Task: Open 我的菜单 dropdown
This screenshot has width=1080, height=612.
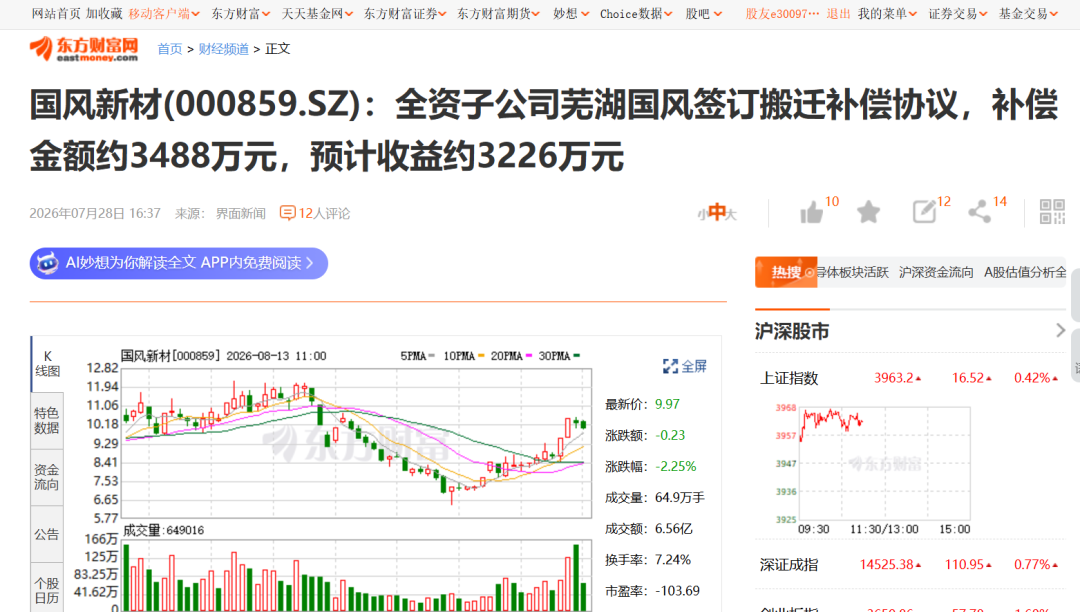Action: [887, 14]
